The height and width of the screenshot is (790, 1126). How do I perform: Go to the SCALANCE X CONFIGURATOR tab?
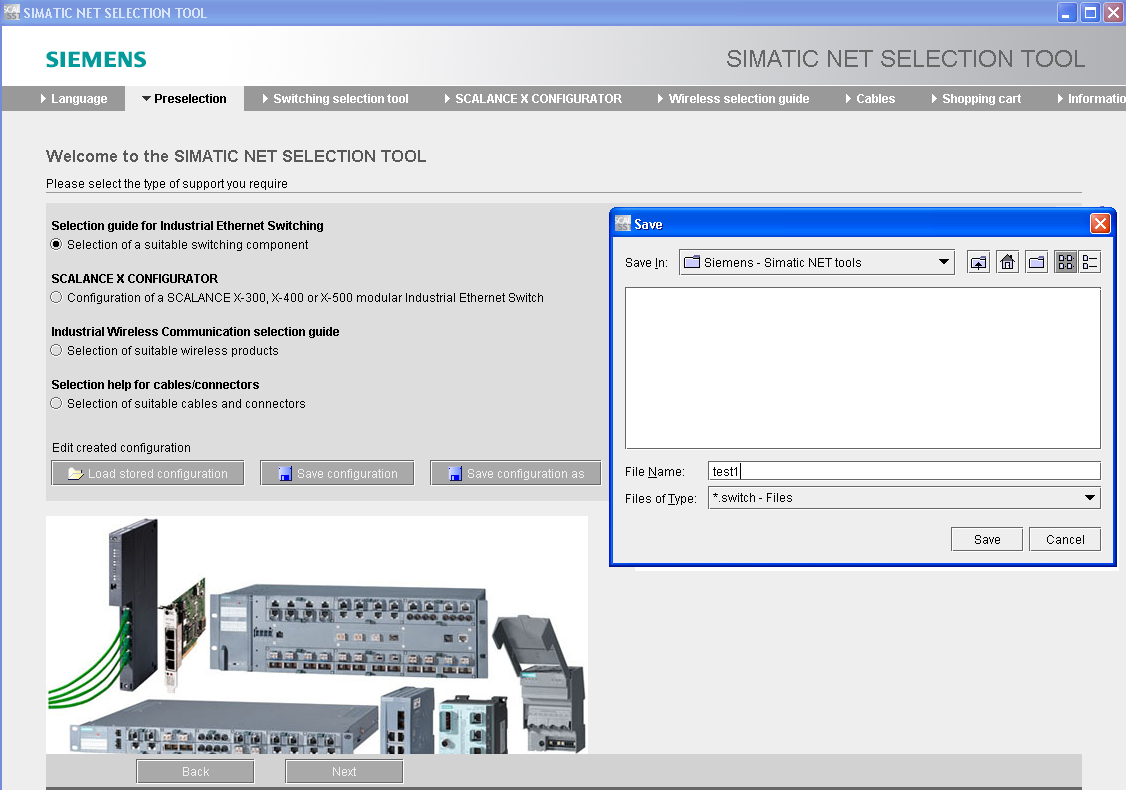click(533, 98)
